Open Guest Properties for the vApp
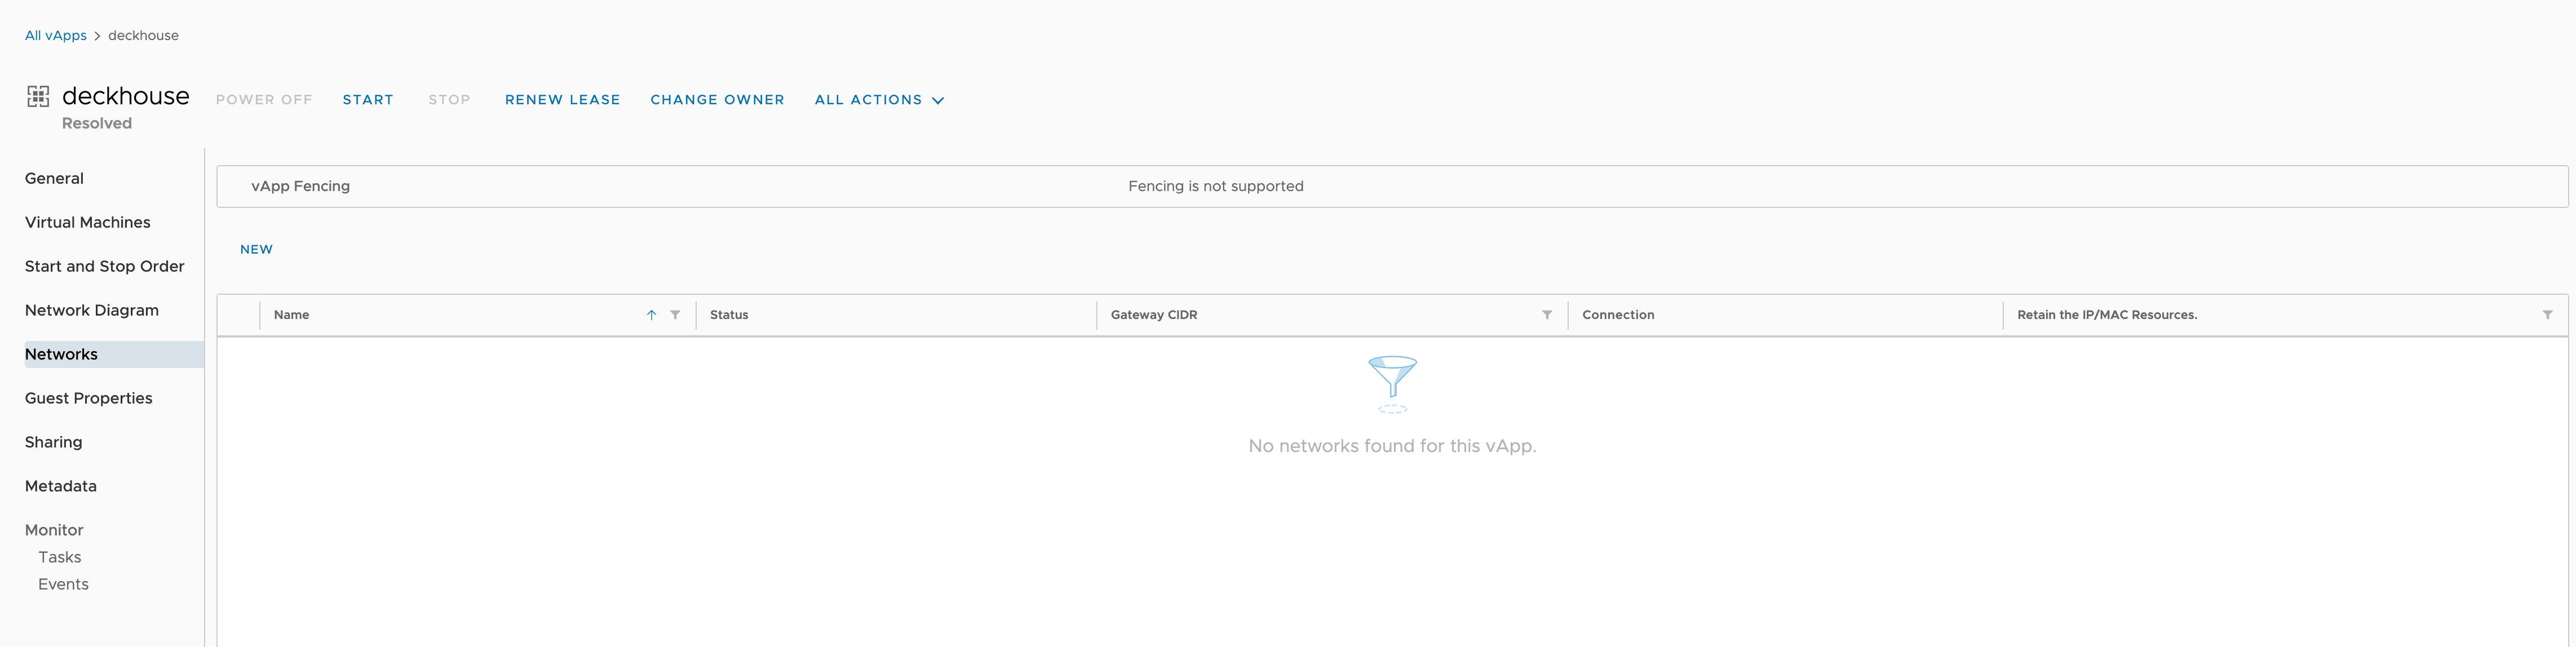2576x647 pixels. pyautogui.click(x=88, y=397)
